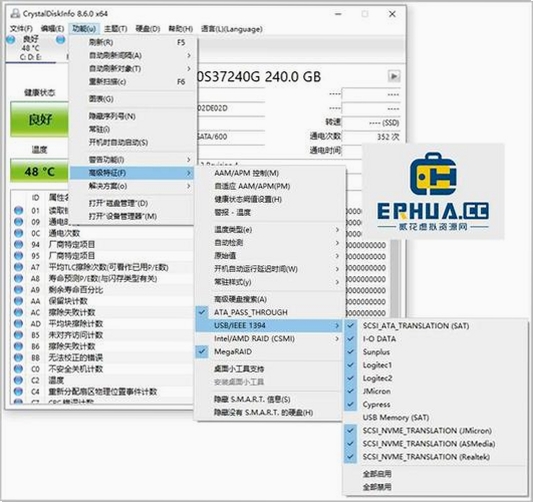
Task: Select the blue status orb for drive C: D: E:
Action: pos(11,40)
